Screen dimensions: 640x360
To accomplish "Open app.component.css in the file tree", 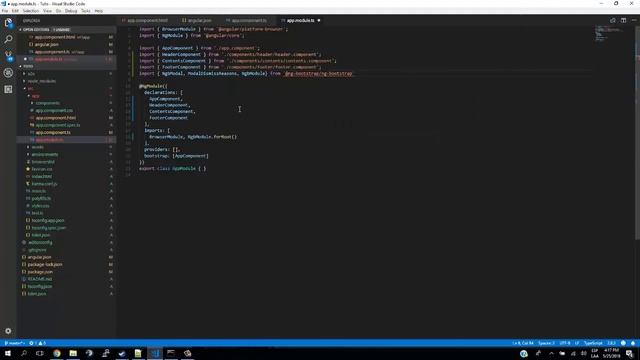I will (x=54, y=111).
